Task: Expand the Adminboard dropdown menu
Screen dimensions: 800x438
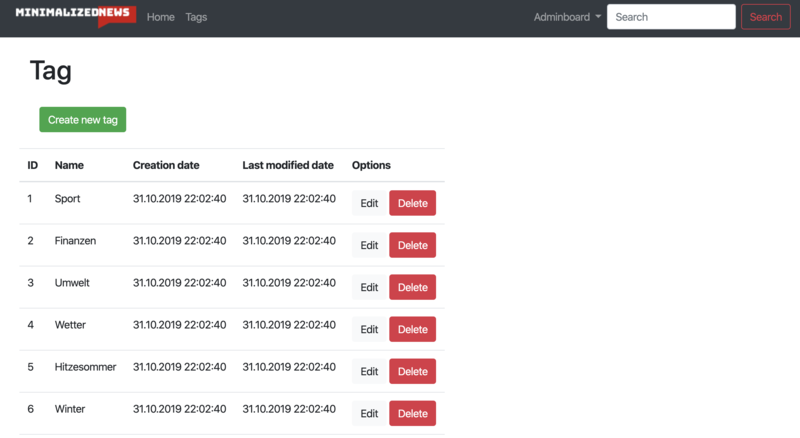Action: click(567, 17)
